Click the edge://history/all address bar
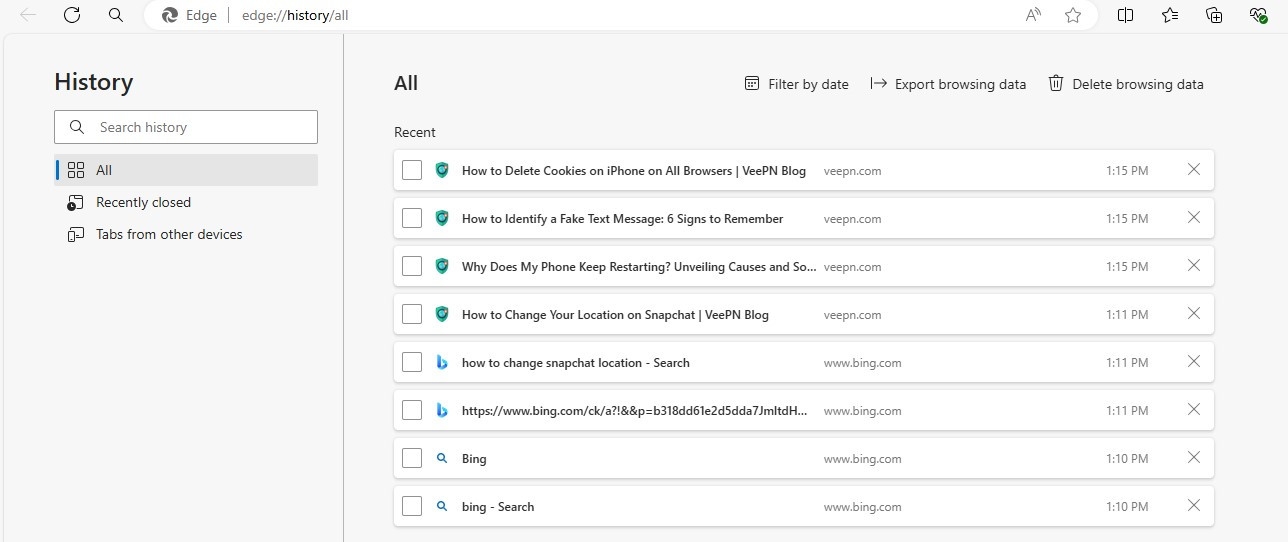Viewport: 1288px width, 542px height. click(x=620, y=16)
